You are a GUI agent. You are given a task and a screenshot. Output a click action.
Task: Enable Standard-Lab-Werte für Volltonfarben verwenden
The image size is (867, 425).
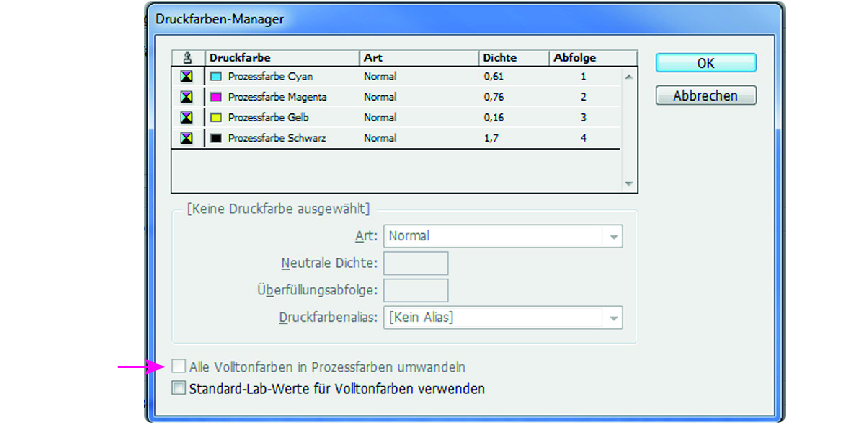(179, 388)
